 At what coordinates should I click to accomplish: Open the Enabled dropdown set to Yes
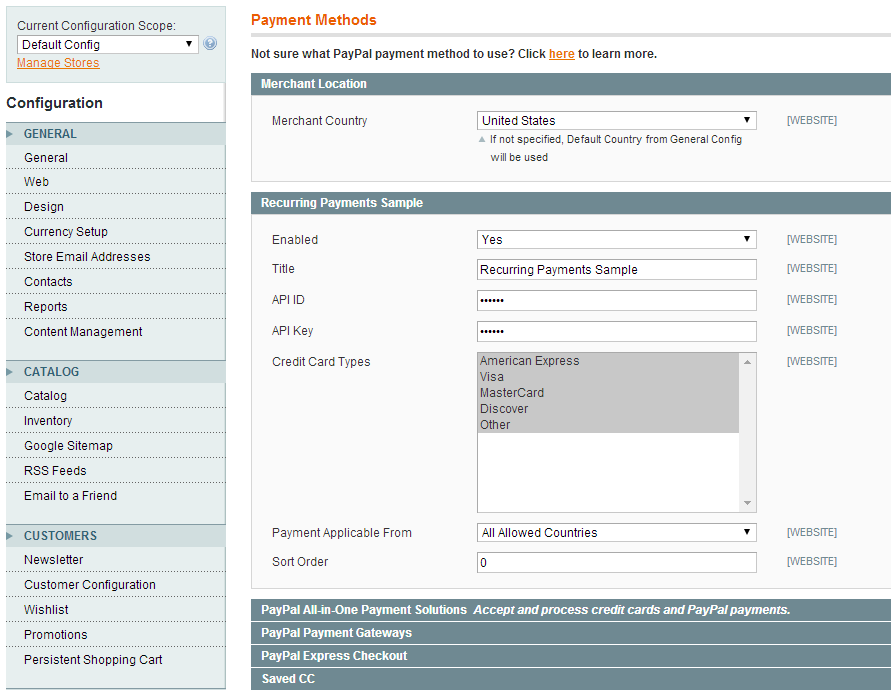617,239
